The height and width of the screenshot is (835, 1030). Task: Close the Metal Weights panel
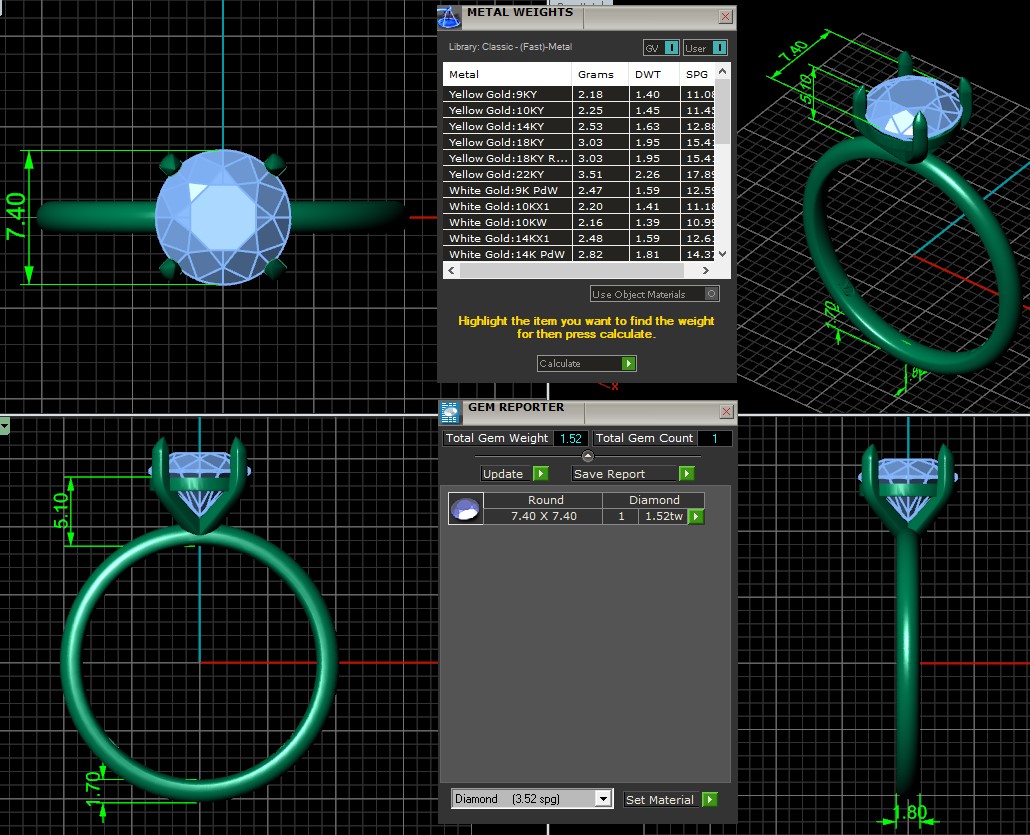point(725,17)
